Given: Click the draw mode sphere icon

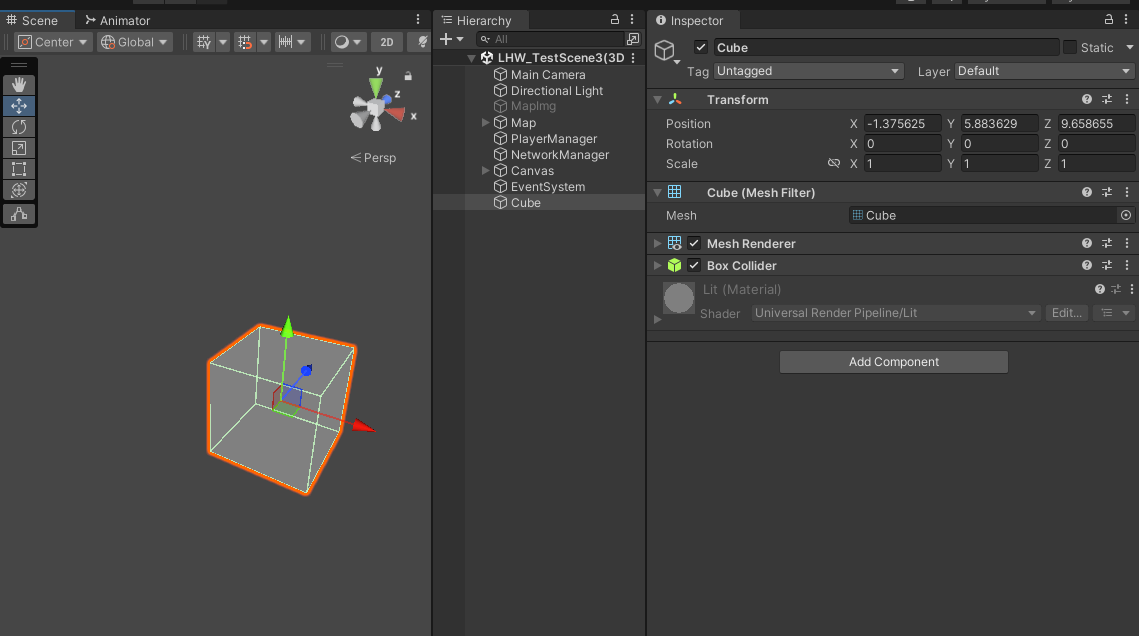Looking at the screenshot, I should click(x=341, y=42).
